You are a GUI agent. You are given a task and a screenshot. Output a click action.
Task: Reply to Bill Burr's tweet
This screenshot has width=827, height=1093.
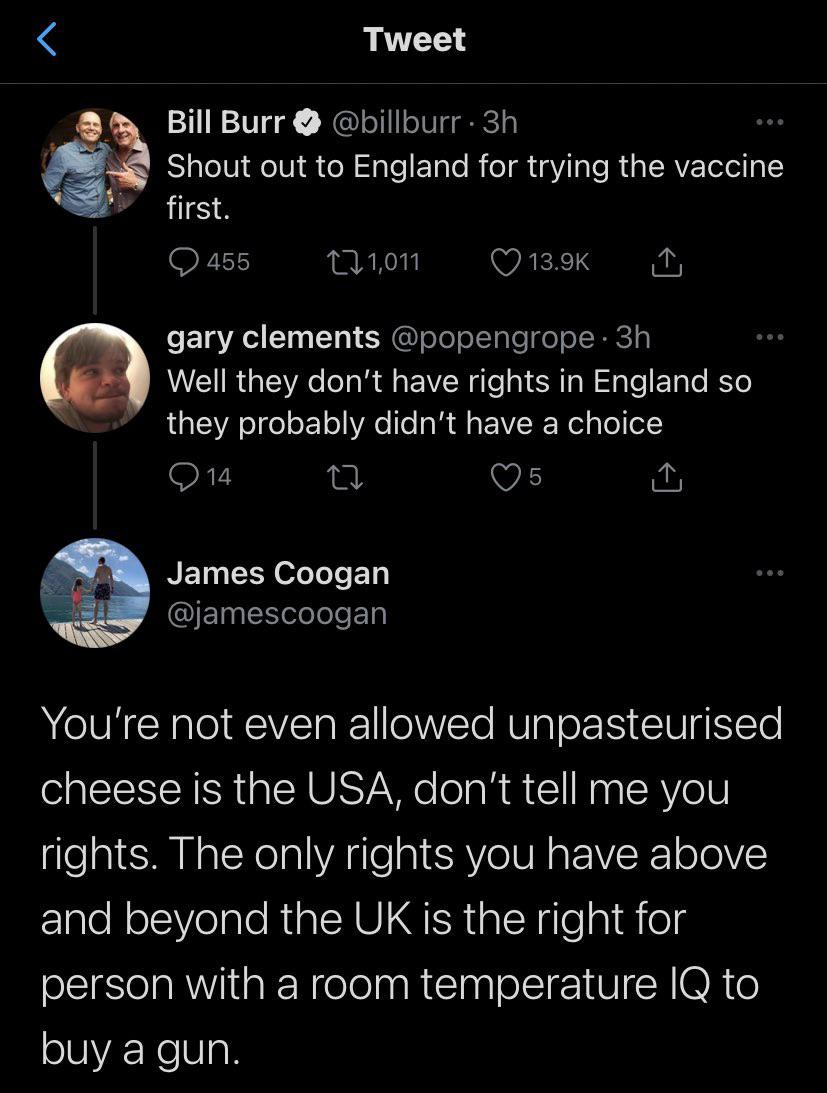click(185, 262)
